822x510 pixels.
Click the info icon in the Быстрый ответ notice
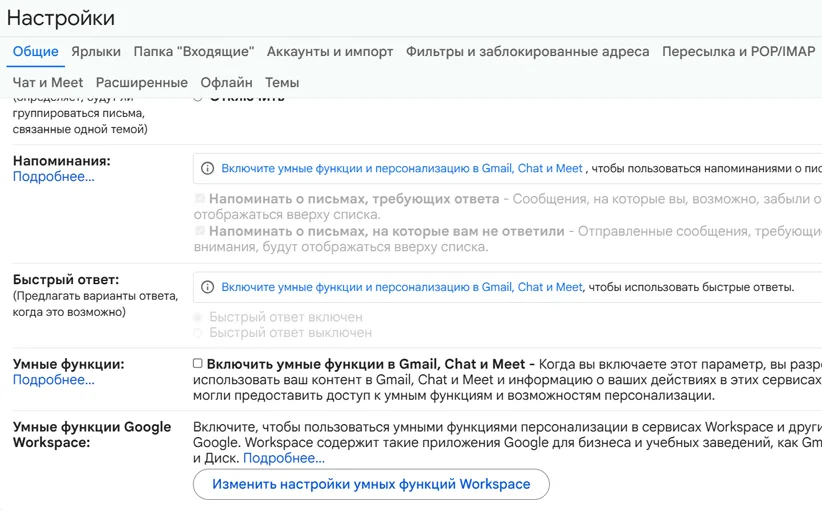point(207,287)
